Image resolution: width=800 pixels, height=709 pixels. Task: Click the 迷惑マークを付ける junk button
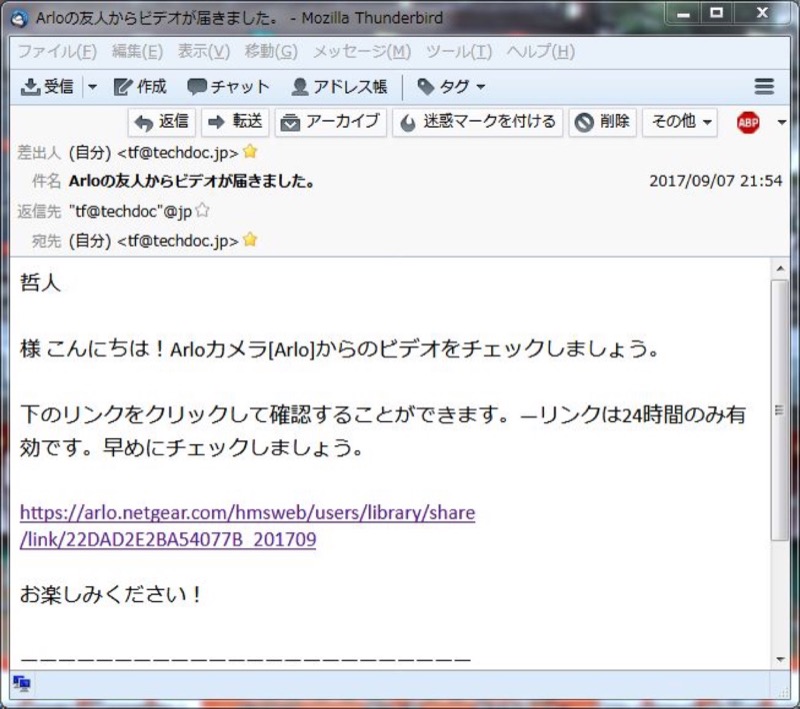point(477,122)
